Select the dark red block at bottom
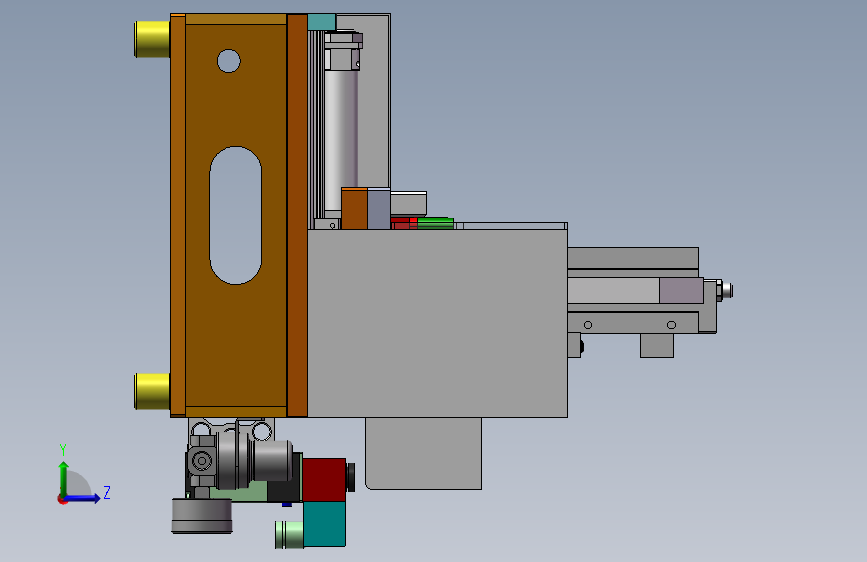This screenshot has width=867, height=562. [325, 480]
